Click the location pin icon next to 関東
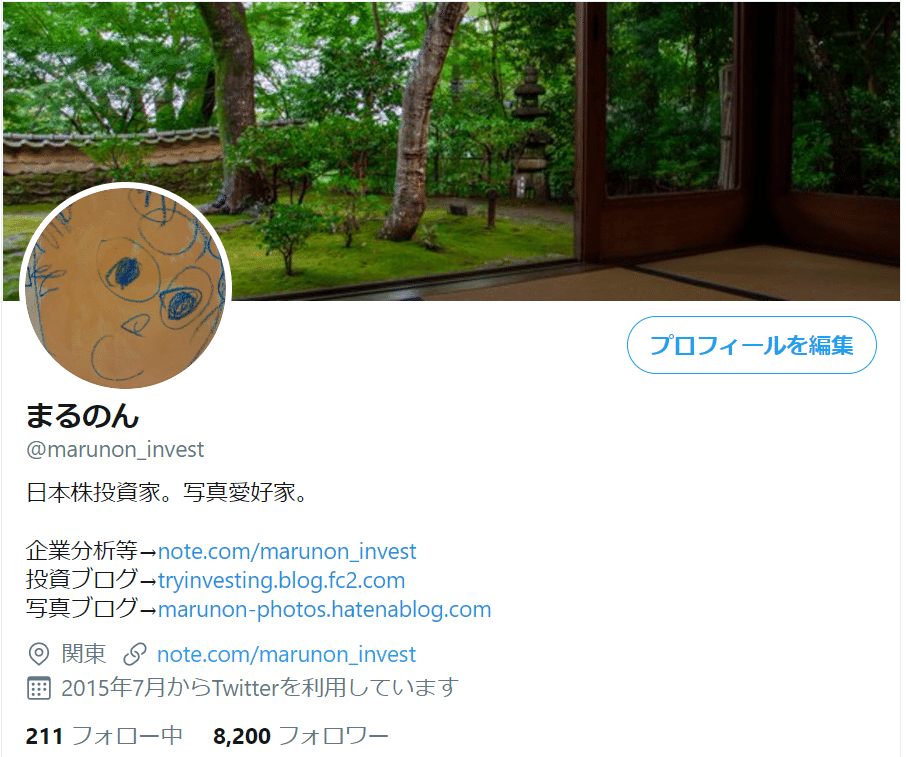 tap(39, 654)
